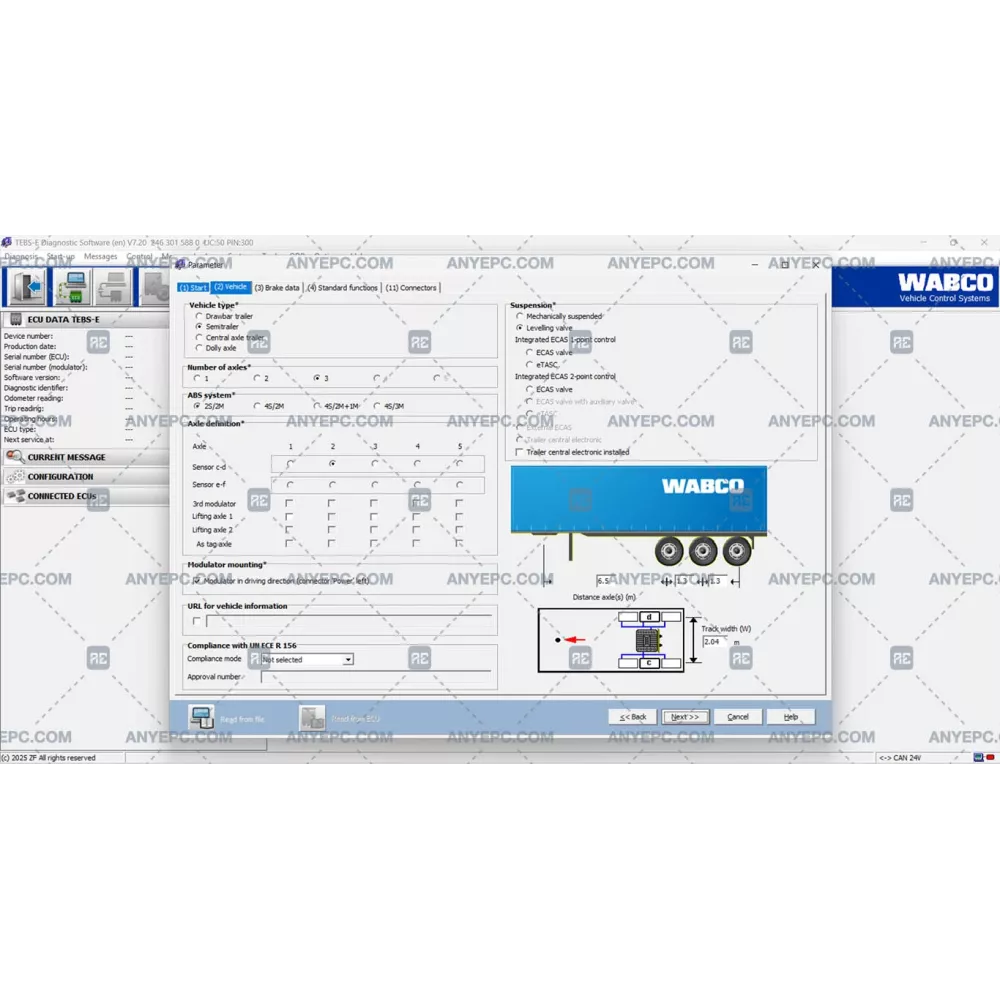Expand the CONNECTED ECUs panel
Screen dimensions: 1000x1000
(x=62, y=496)
